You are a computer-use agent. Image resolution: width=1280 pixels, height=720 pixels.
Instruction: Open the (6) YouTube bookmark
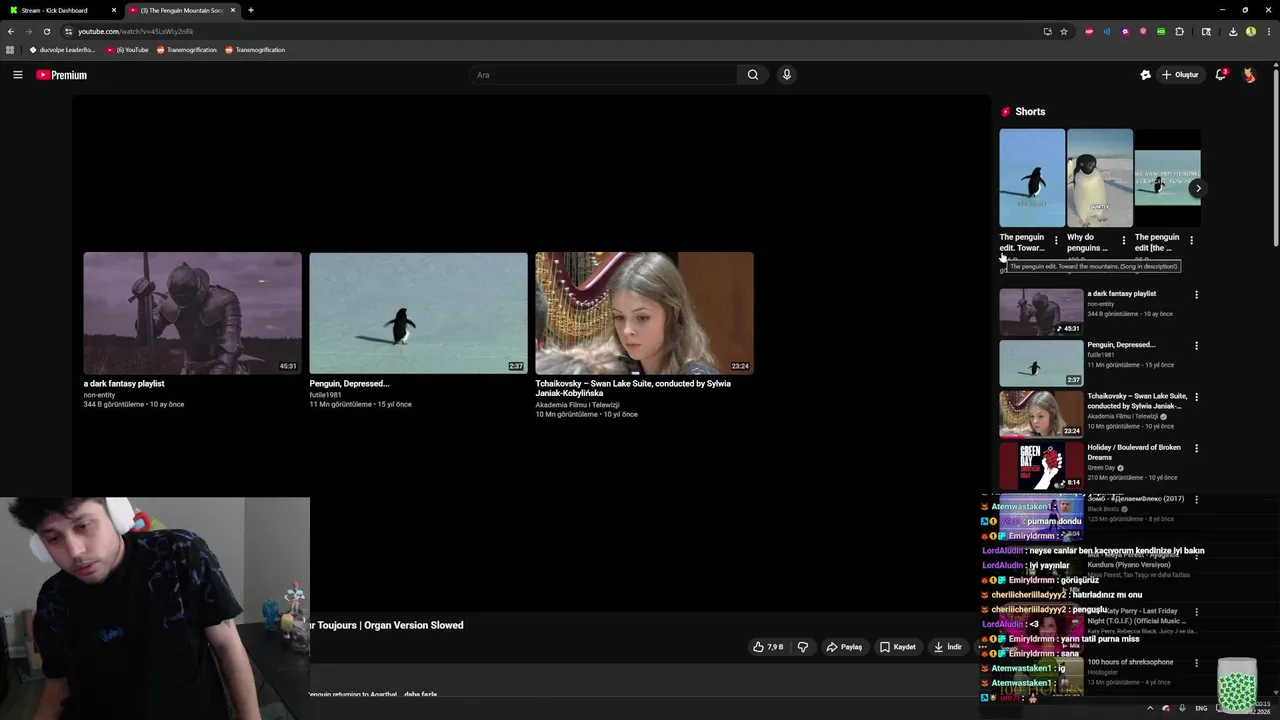pos(127,50)
